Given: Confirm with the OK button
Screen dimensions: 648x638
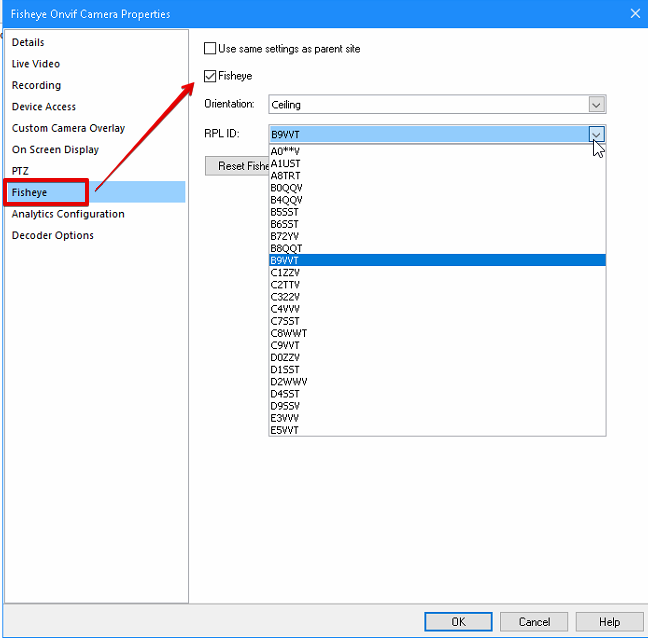Looking at the screenshot, I should point(458,622).
